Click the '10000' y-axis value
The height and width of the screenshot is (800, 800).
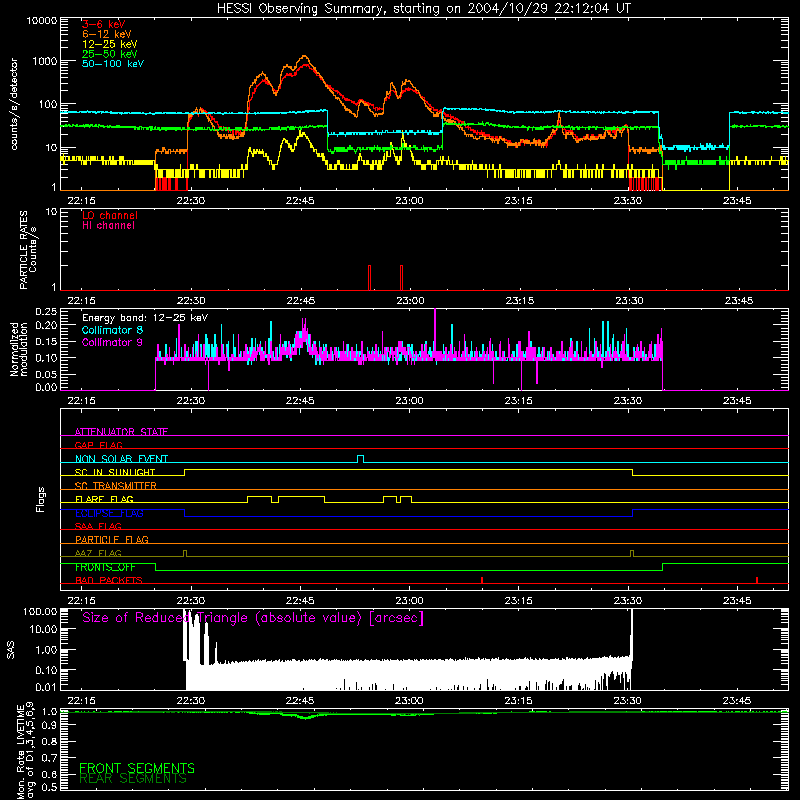pos(42,21)
